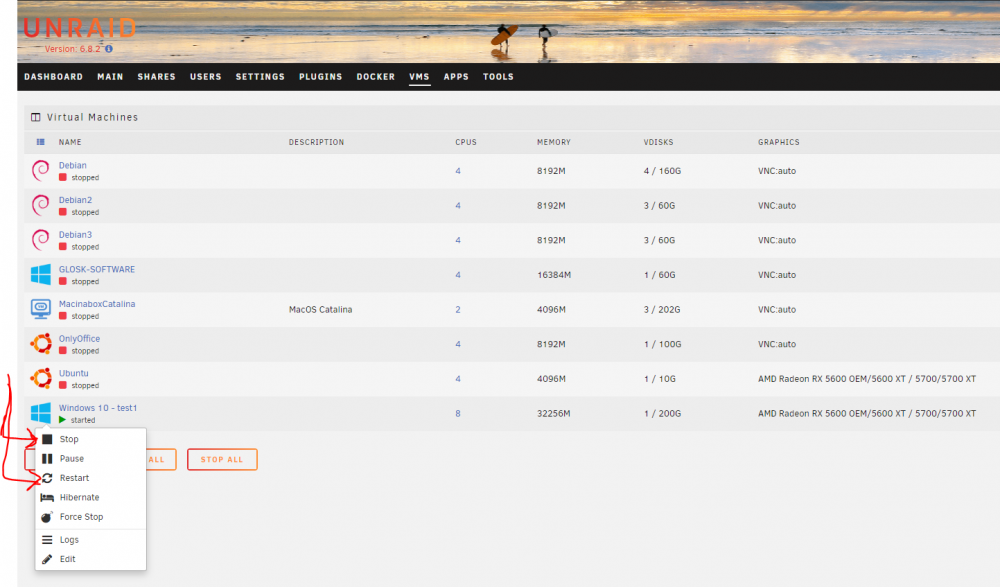Click the red stopped square under GLOSK-SOFTWARE

click(x=62, y=281)
